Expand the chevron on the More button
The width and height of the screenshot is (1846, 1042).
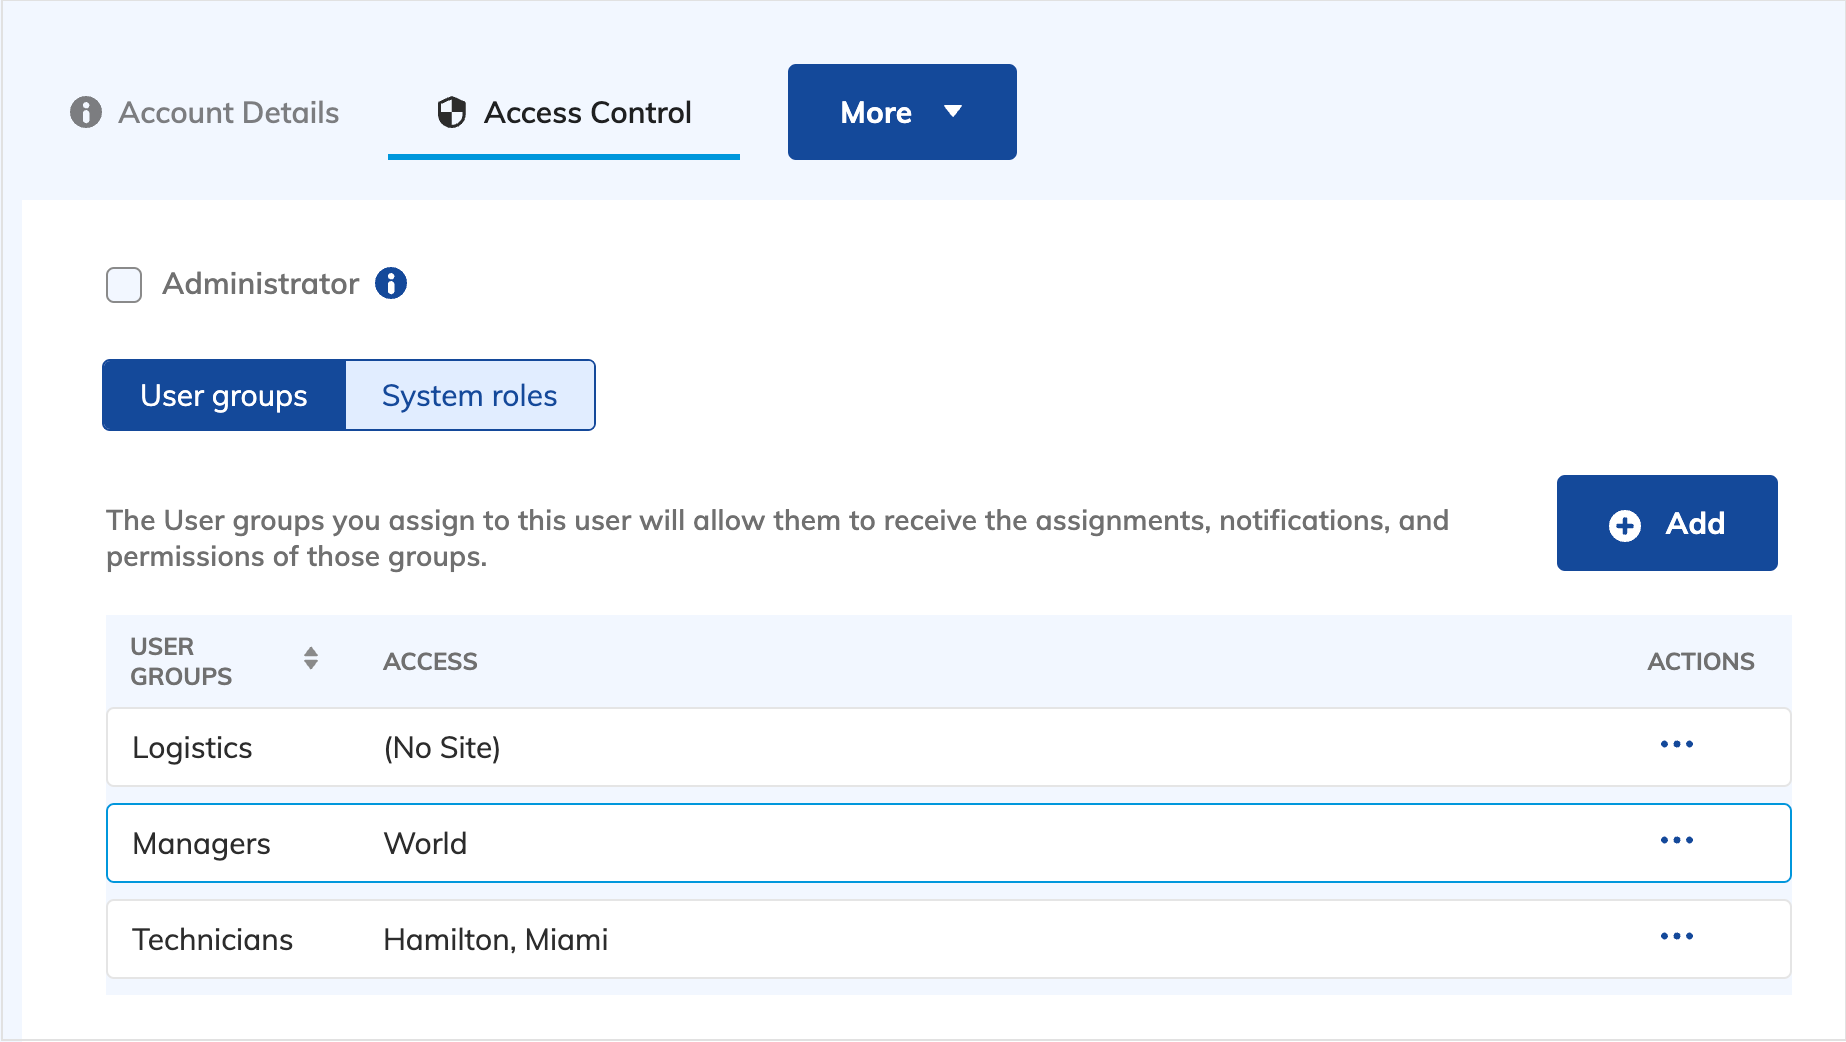click(952, 112)
